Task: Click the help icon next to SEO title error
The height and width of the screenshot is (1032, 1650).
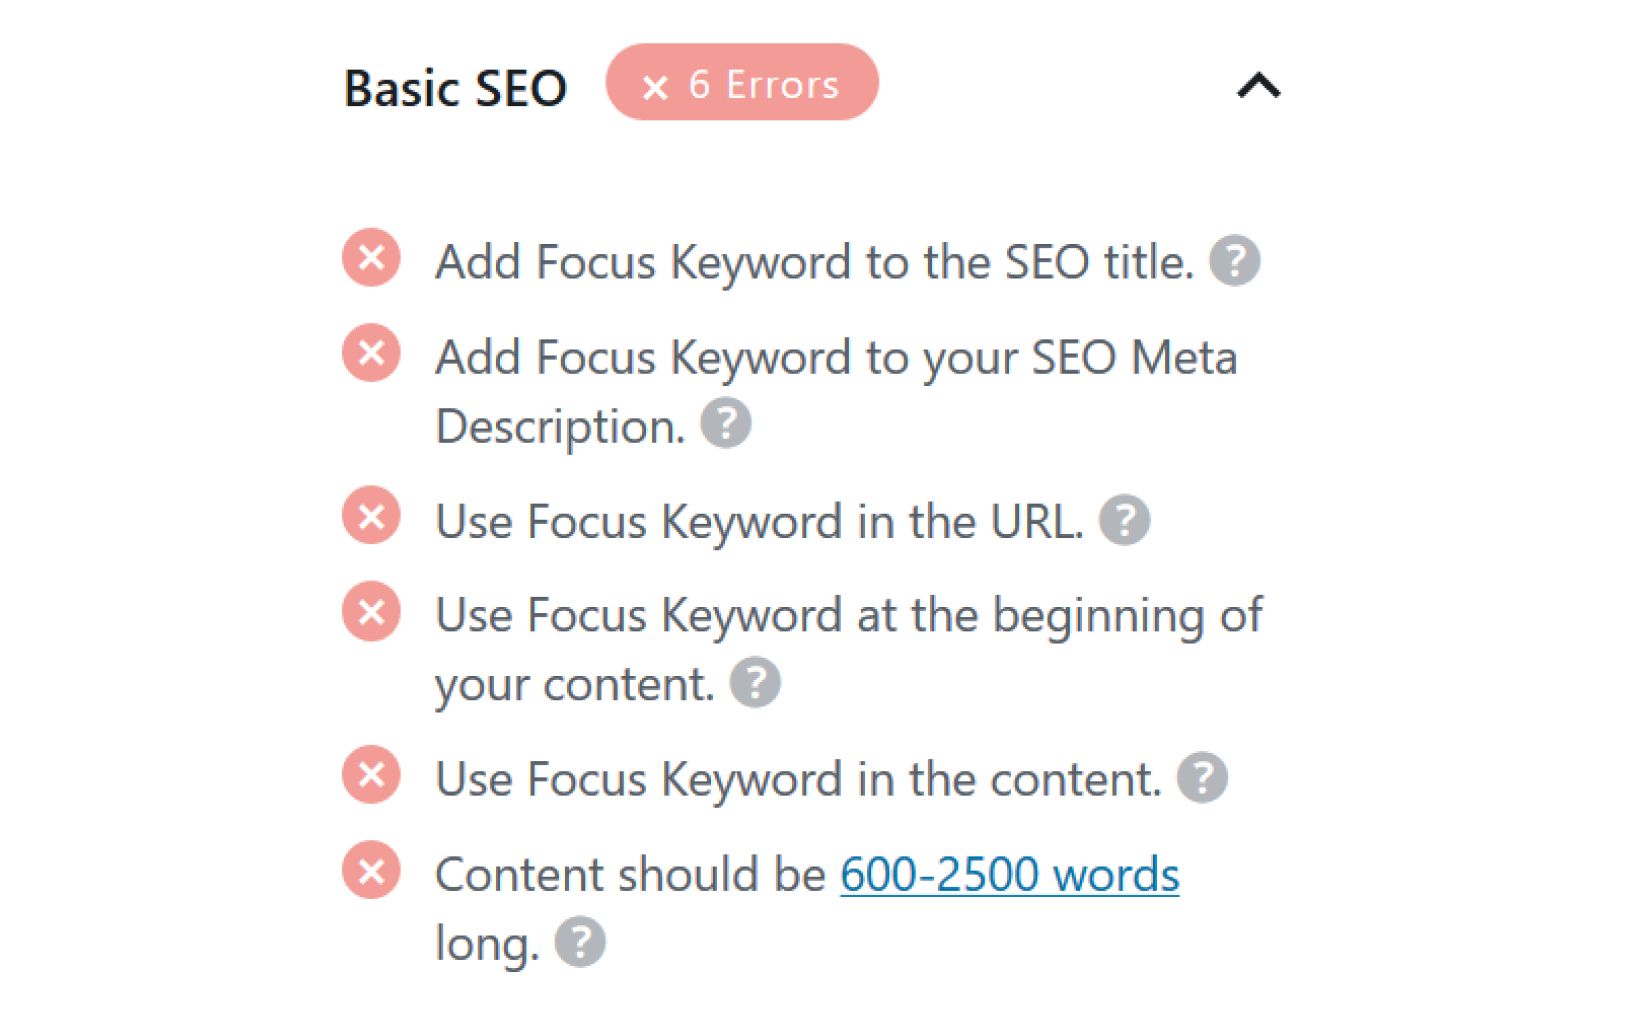Action: [x=1237, y=260]
